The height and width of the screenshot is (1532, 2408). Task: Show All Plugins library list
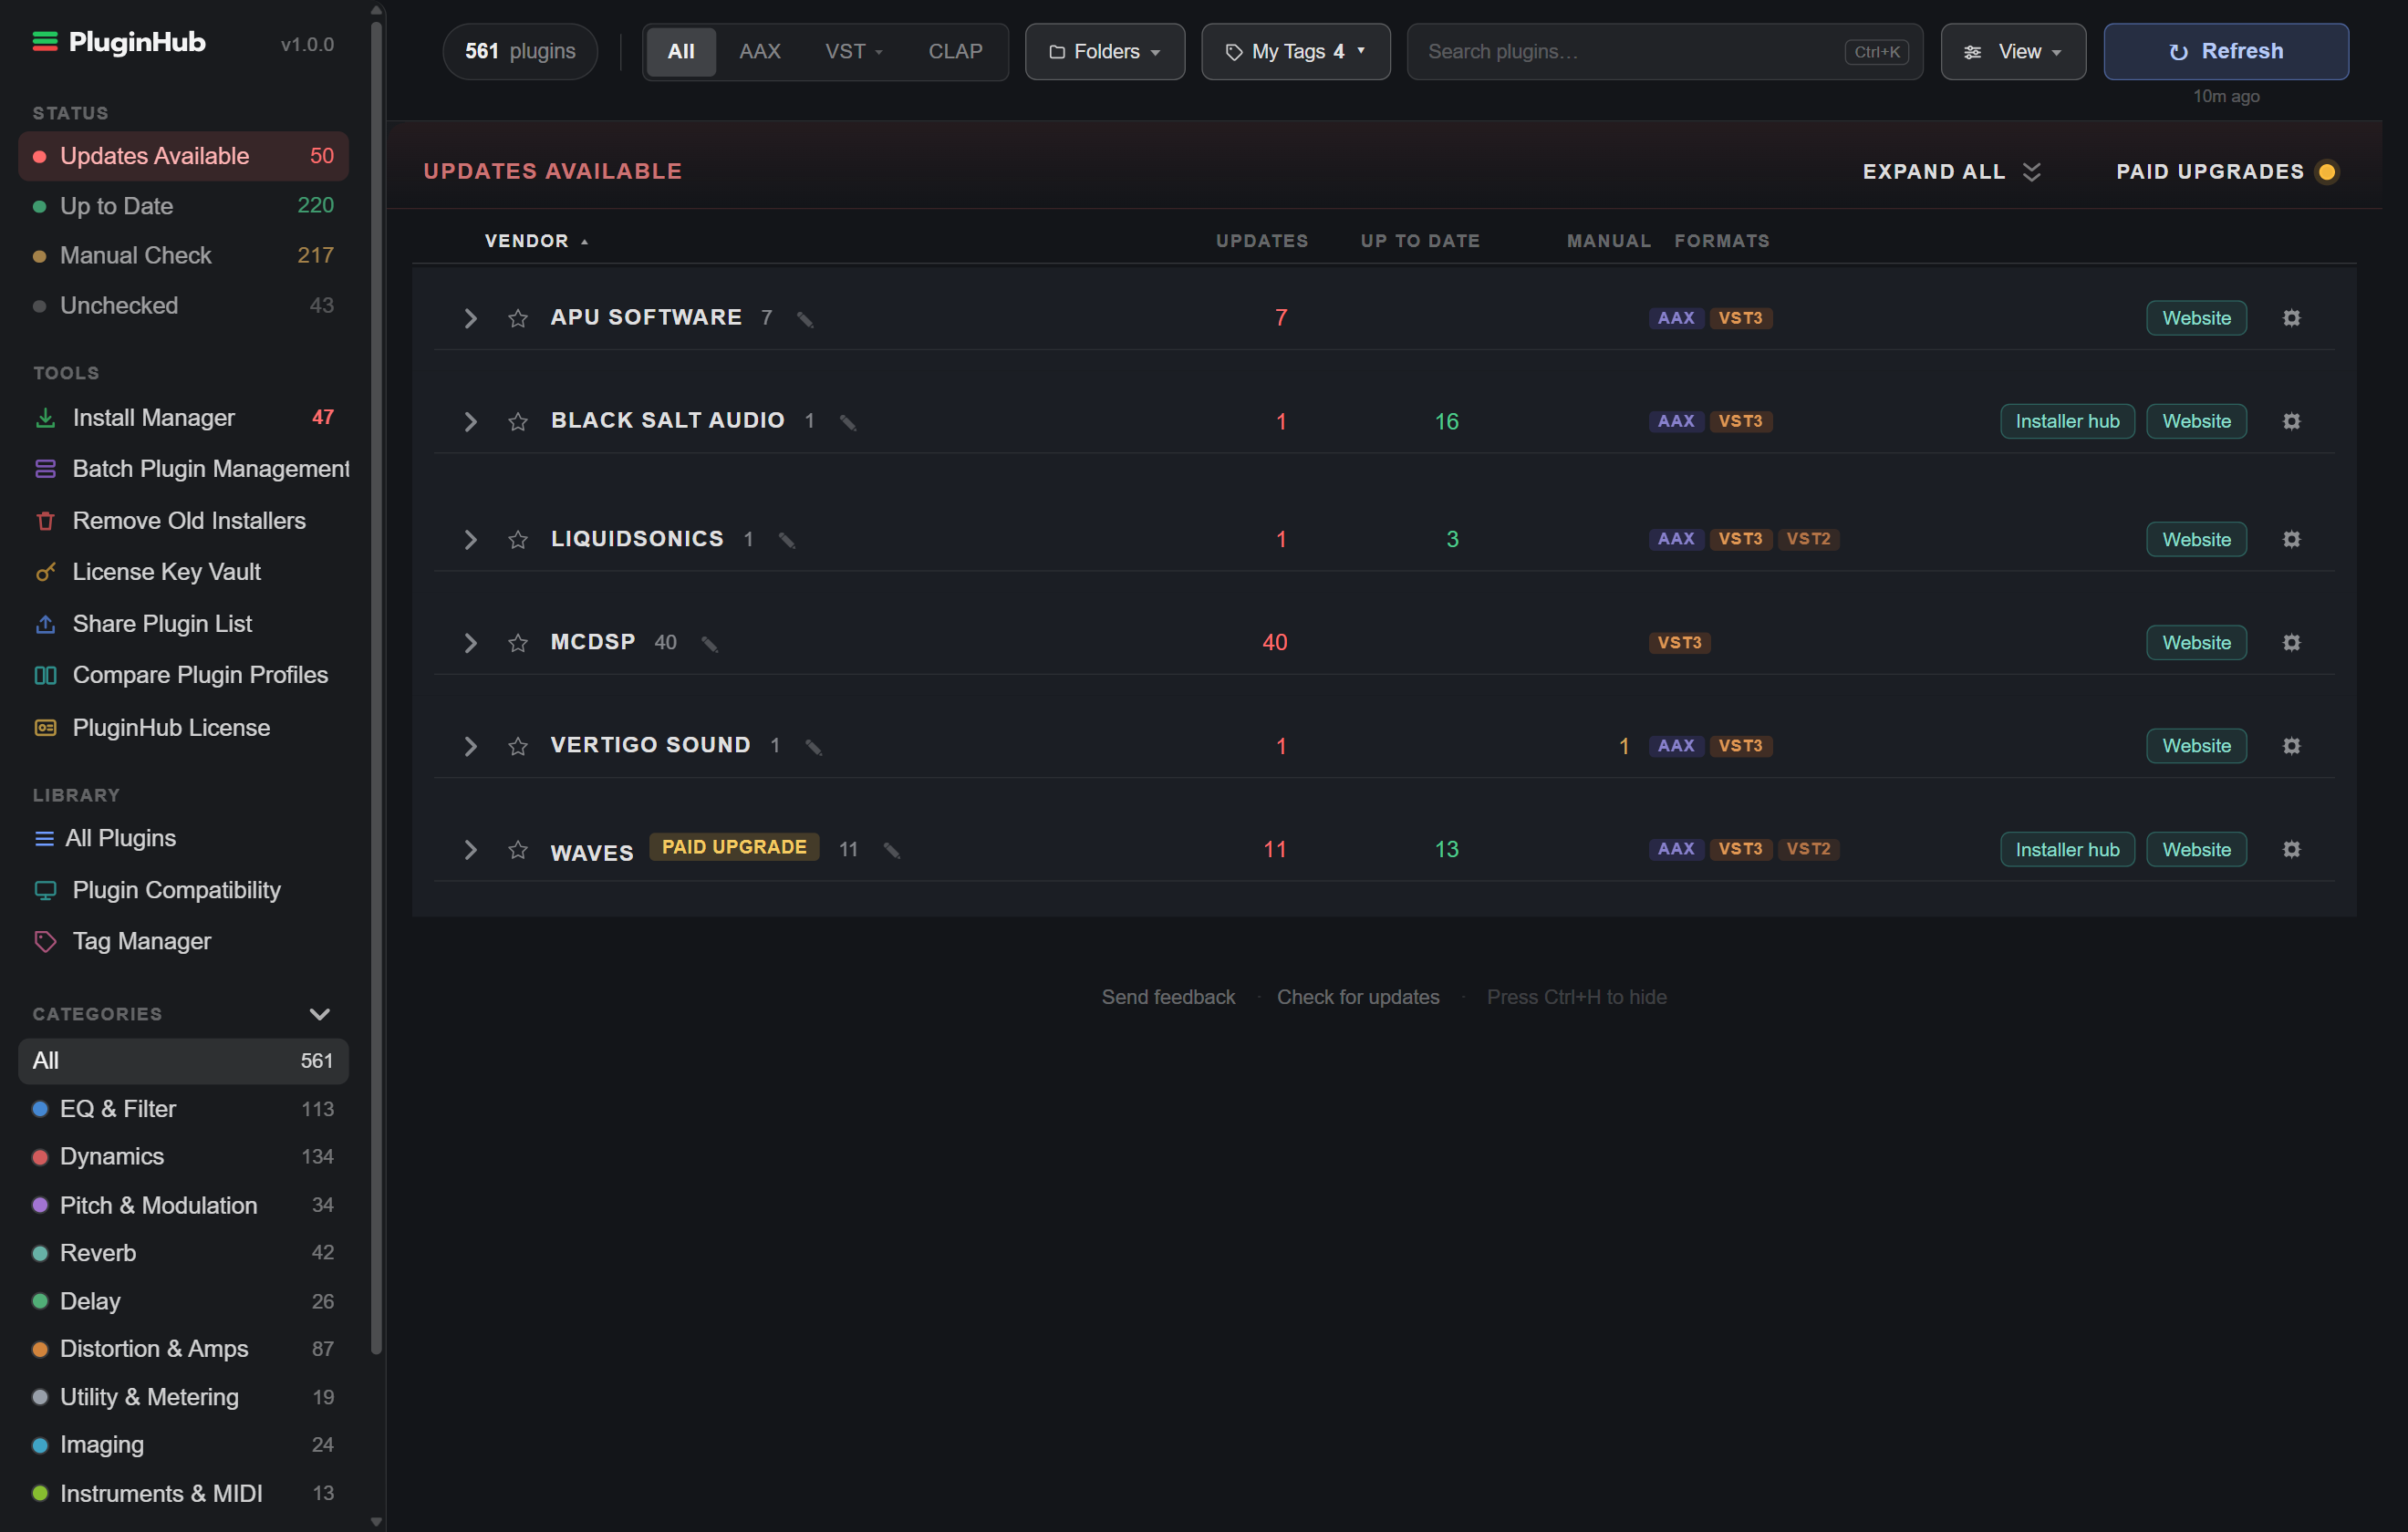(x=183, y=838)
